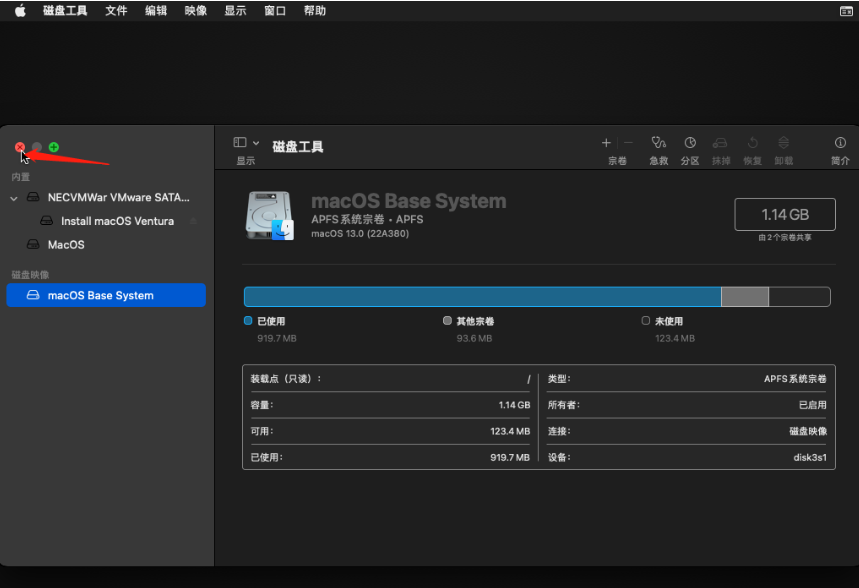Click the 1.14 GB capacity box

coord(784,214)
